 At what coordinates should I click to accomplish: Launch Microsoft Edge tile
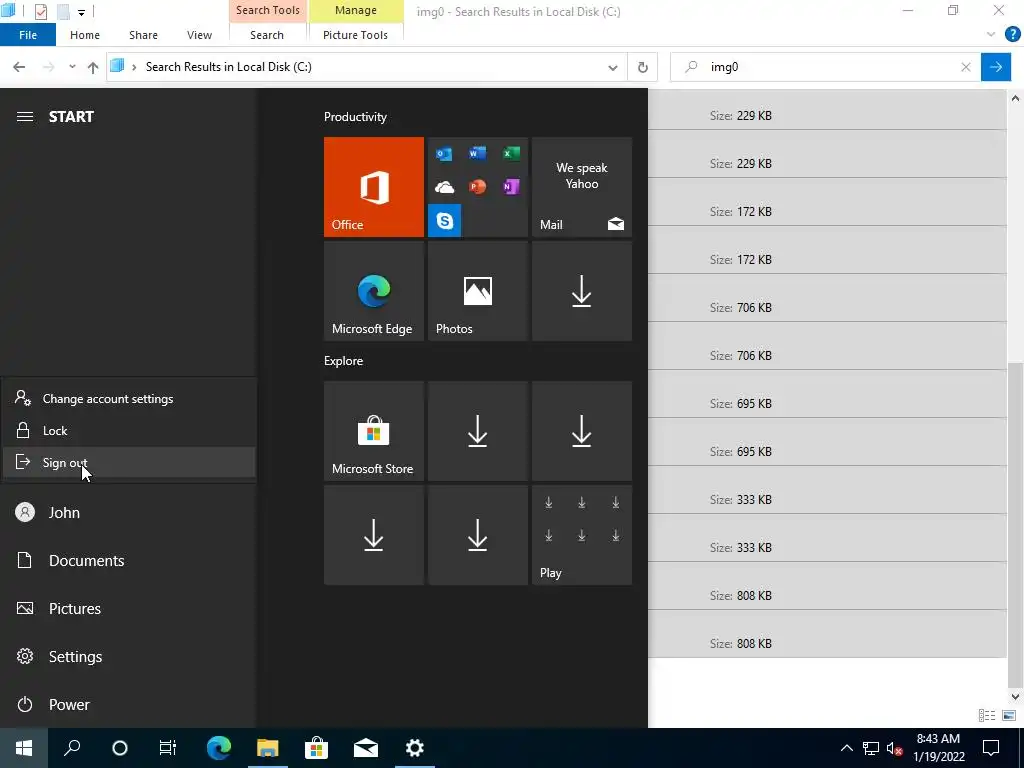pos(374,291)
